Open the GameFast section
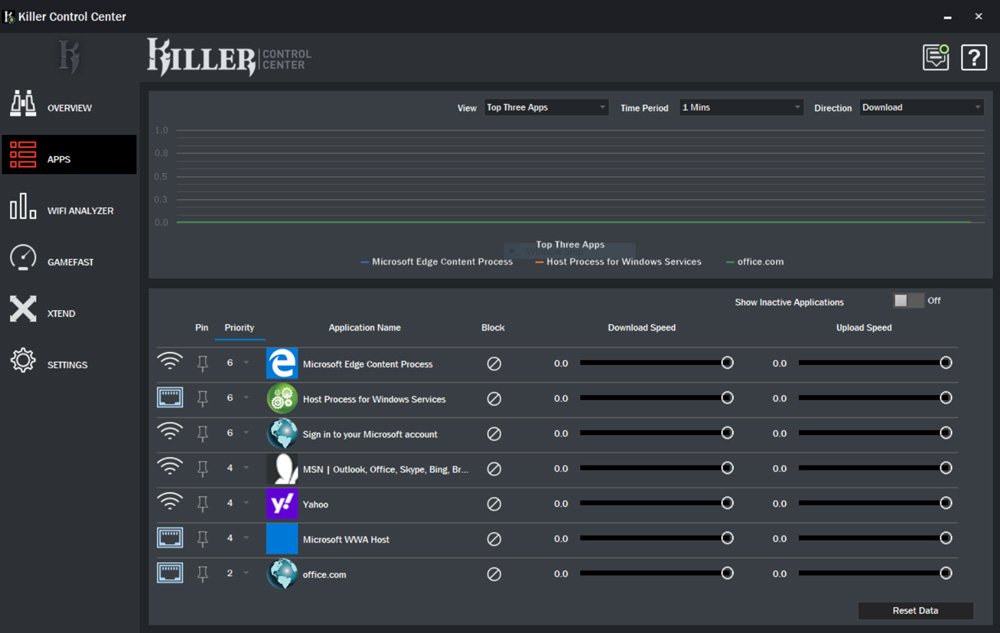This screenshot has width=1000, height=633. click(68, 262)
